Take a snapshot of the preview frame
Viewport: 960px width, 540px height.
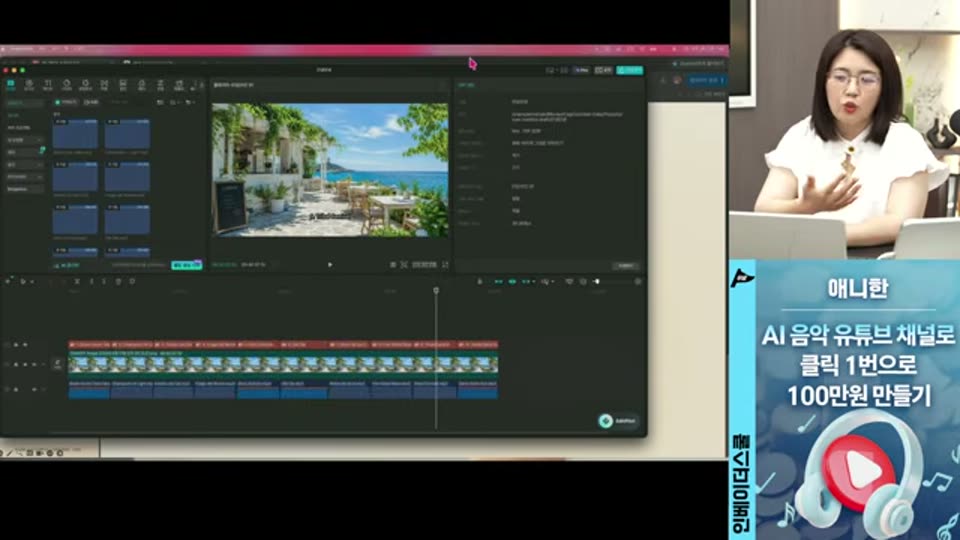click(x=393, y=264)
